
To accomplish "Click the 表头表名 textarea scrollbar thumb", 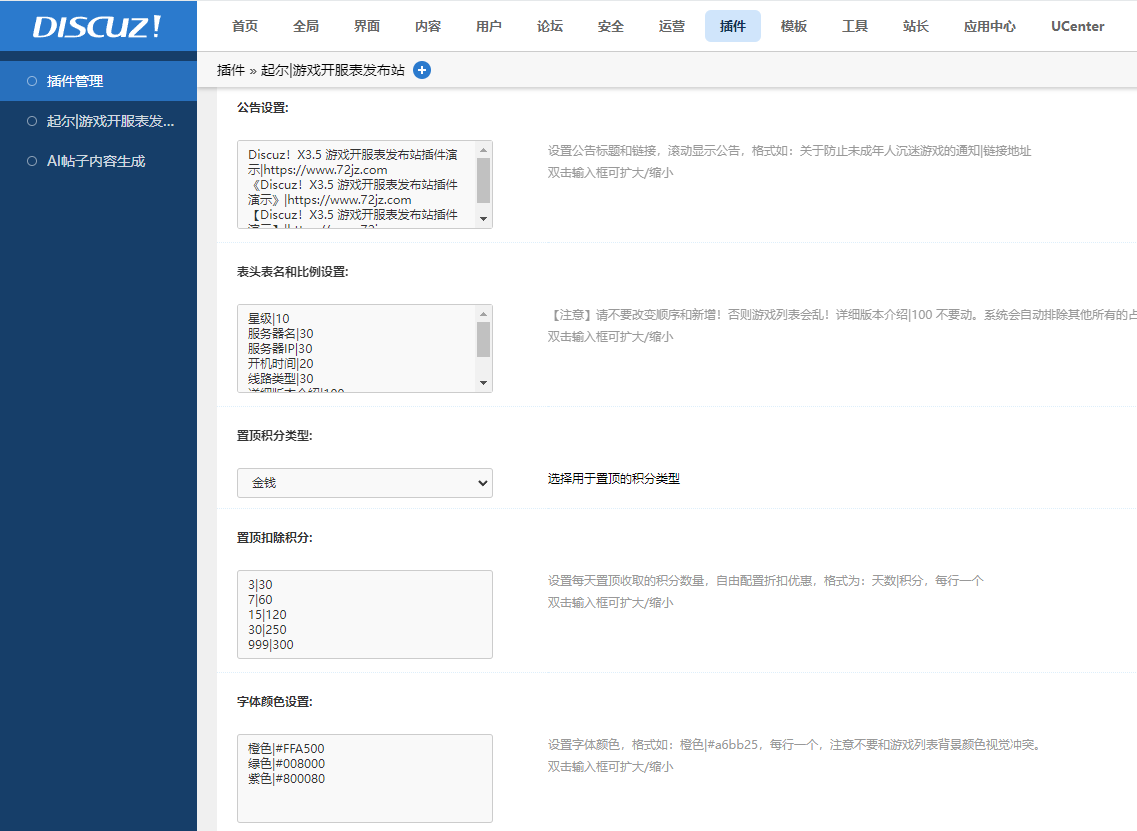I will pos(484,339).
